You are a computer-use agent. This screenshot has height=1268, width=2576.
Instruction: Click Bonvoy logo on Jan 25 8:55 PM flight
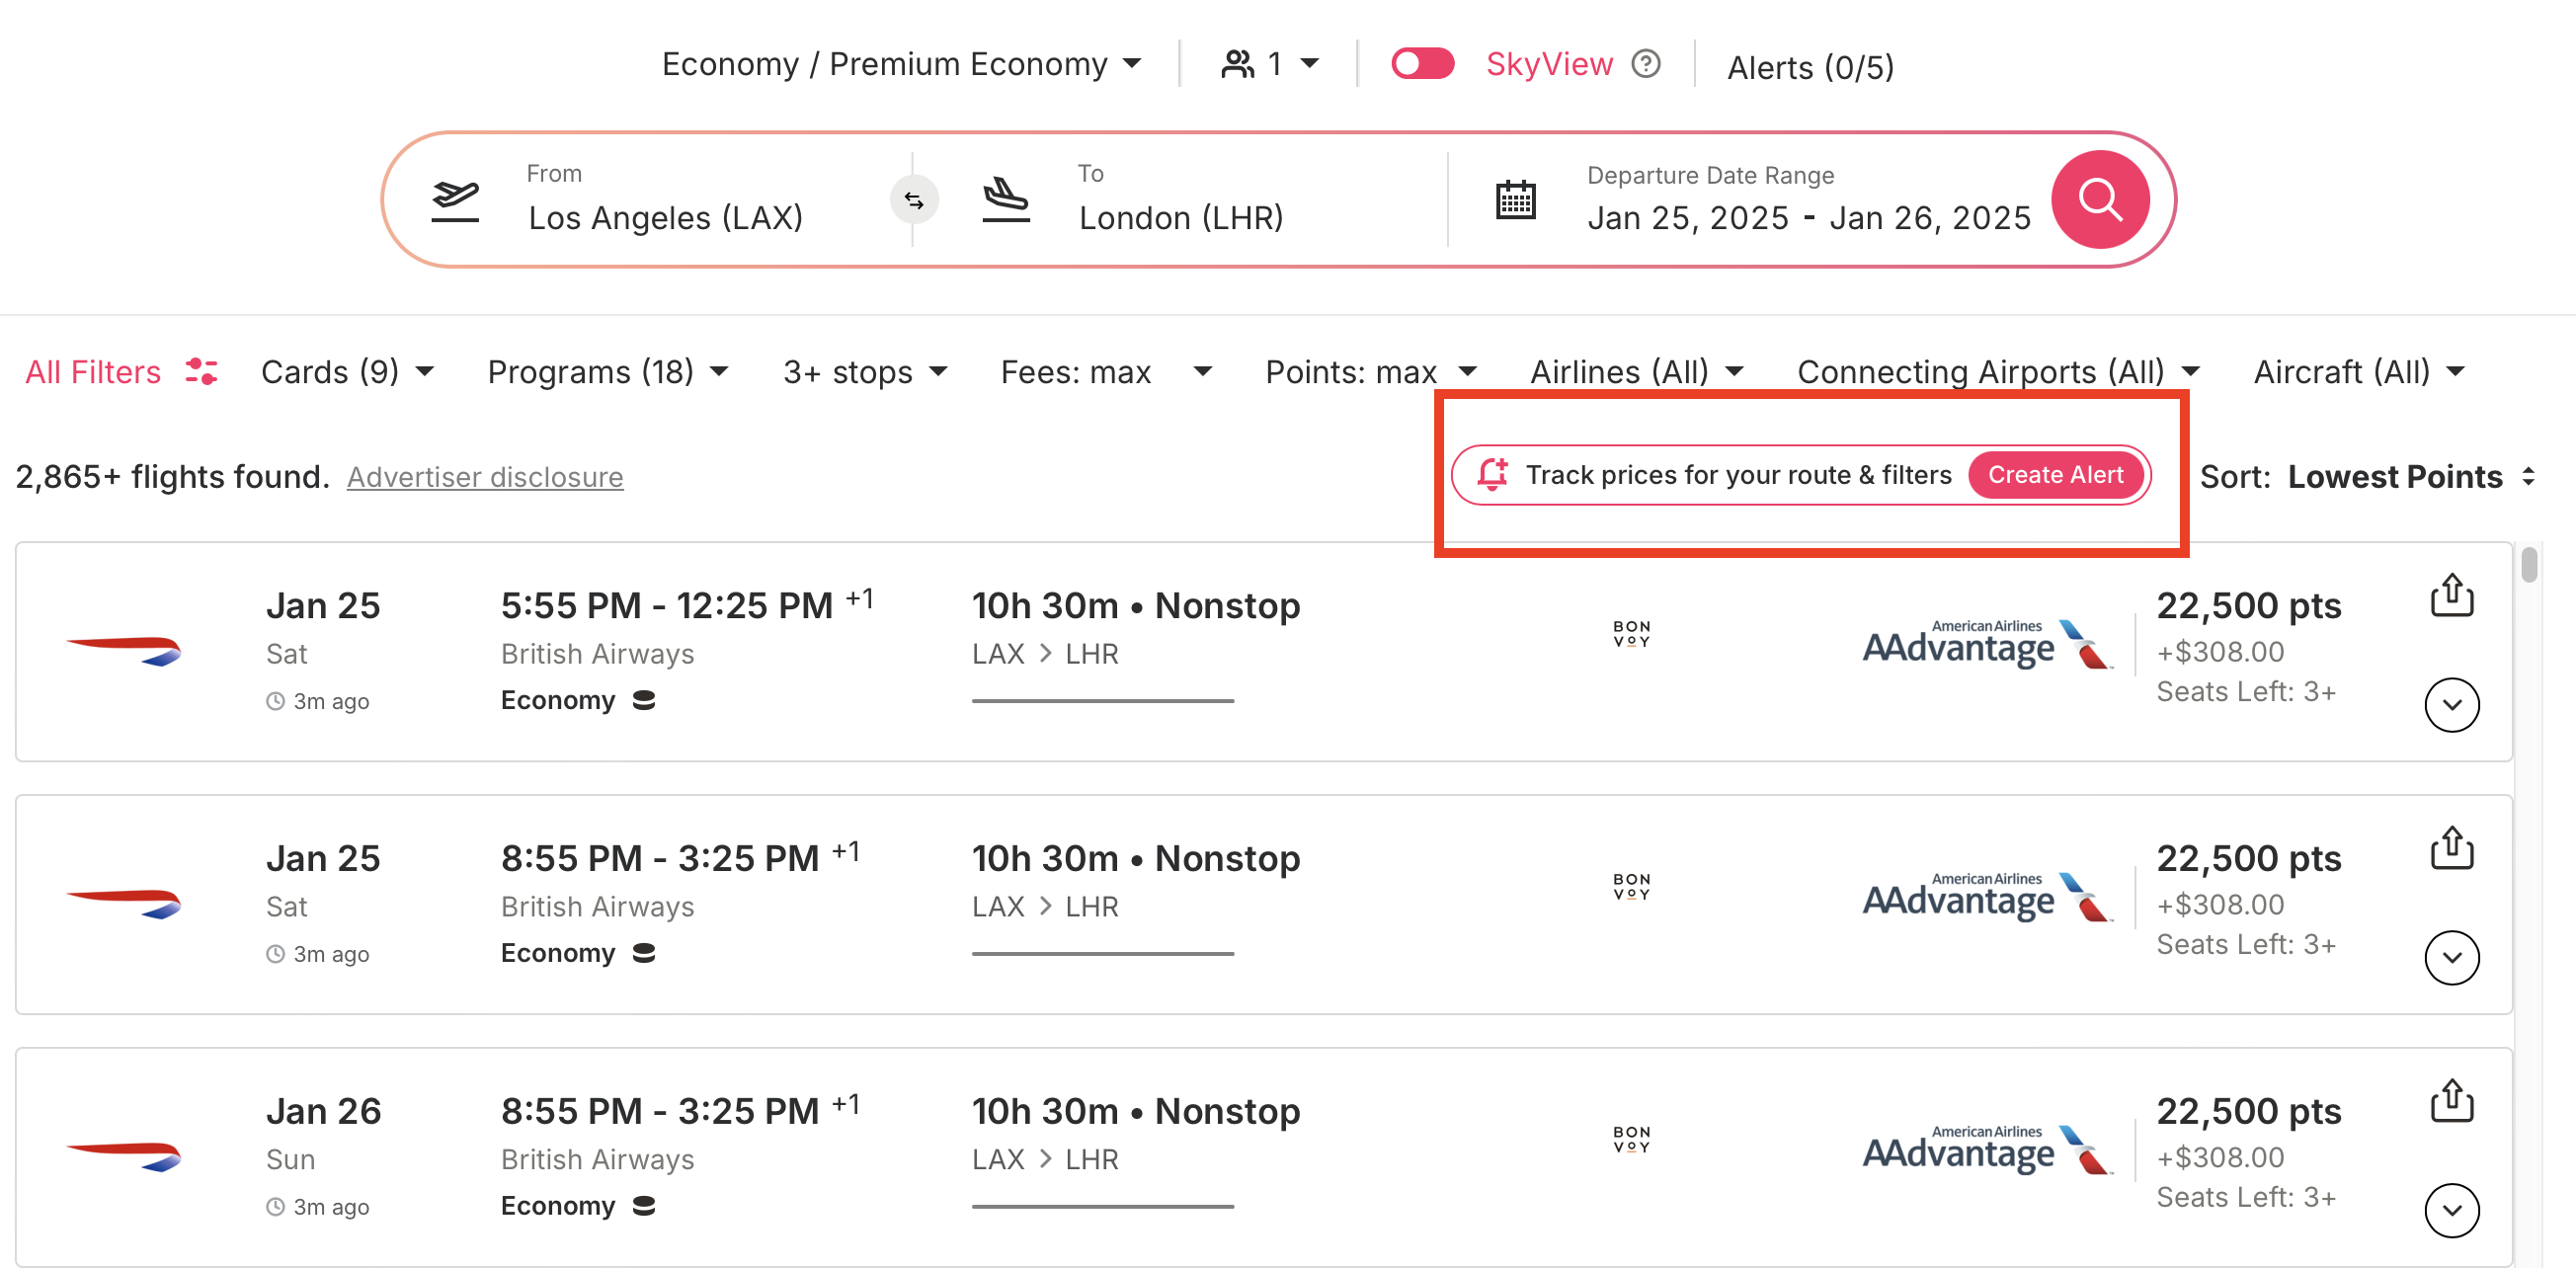pos(1631,887)
